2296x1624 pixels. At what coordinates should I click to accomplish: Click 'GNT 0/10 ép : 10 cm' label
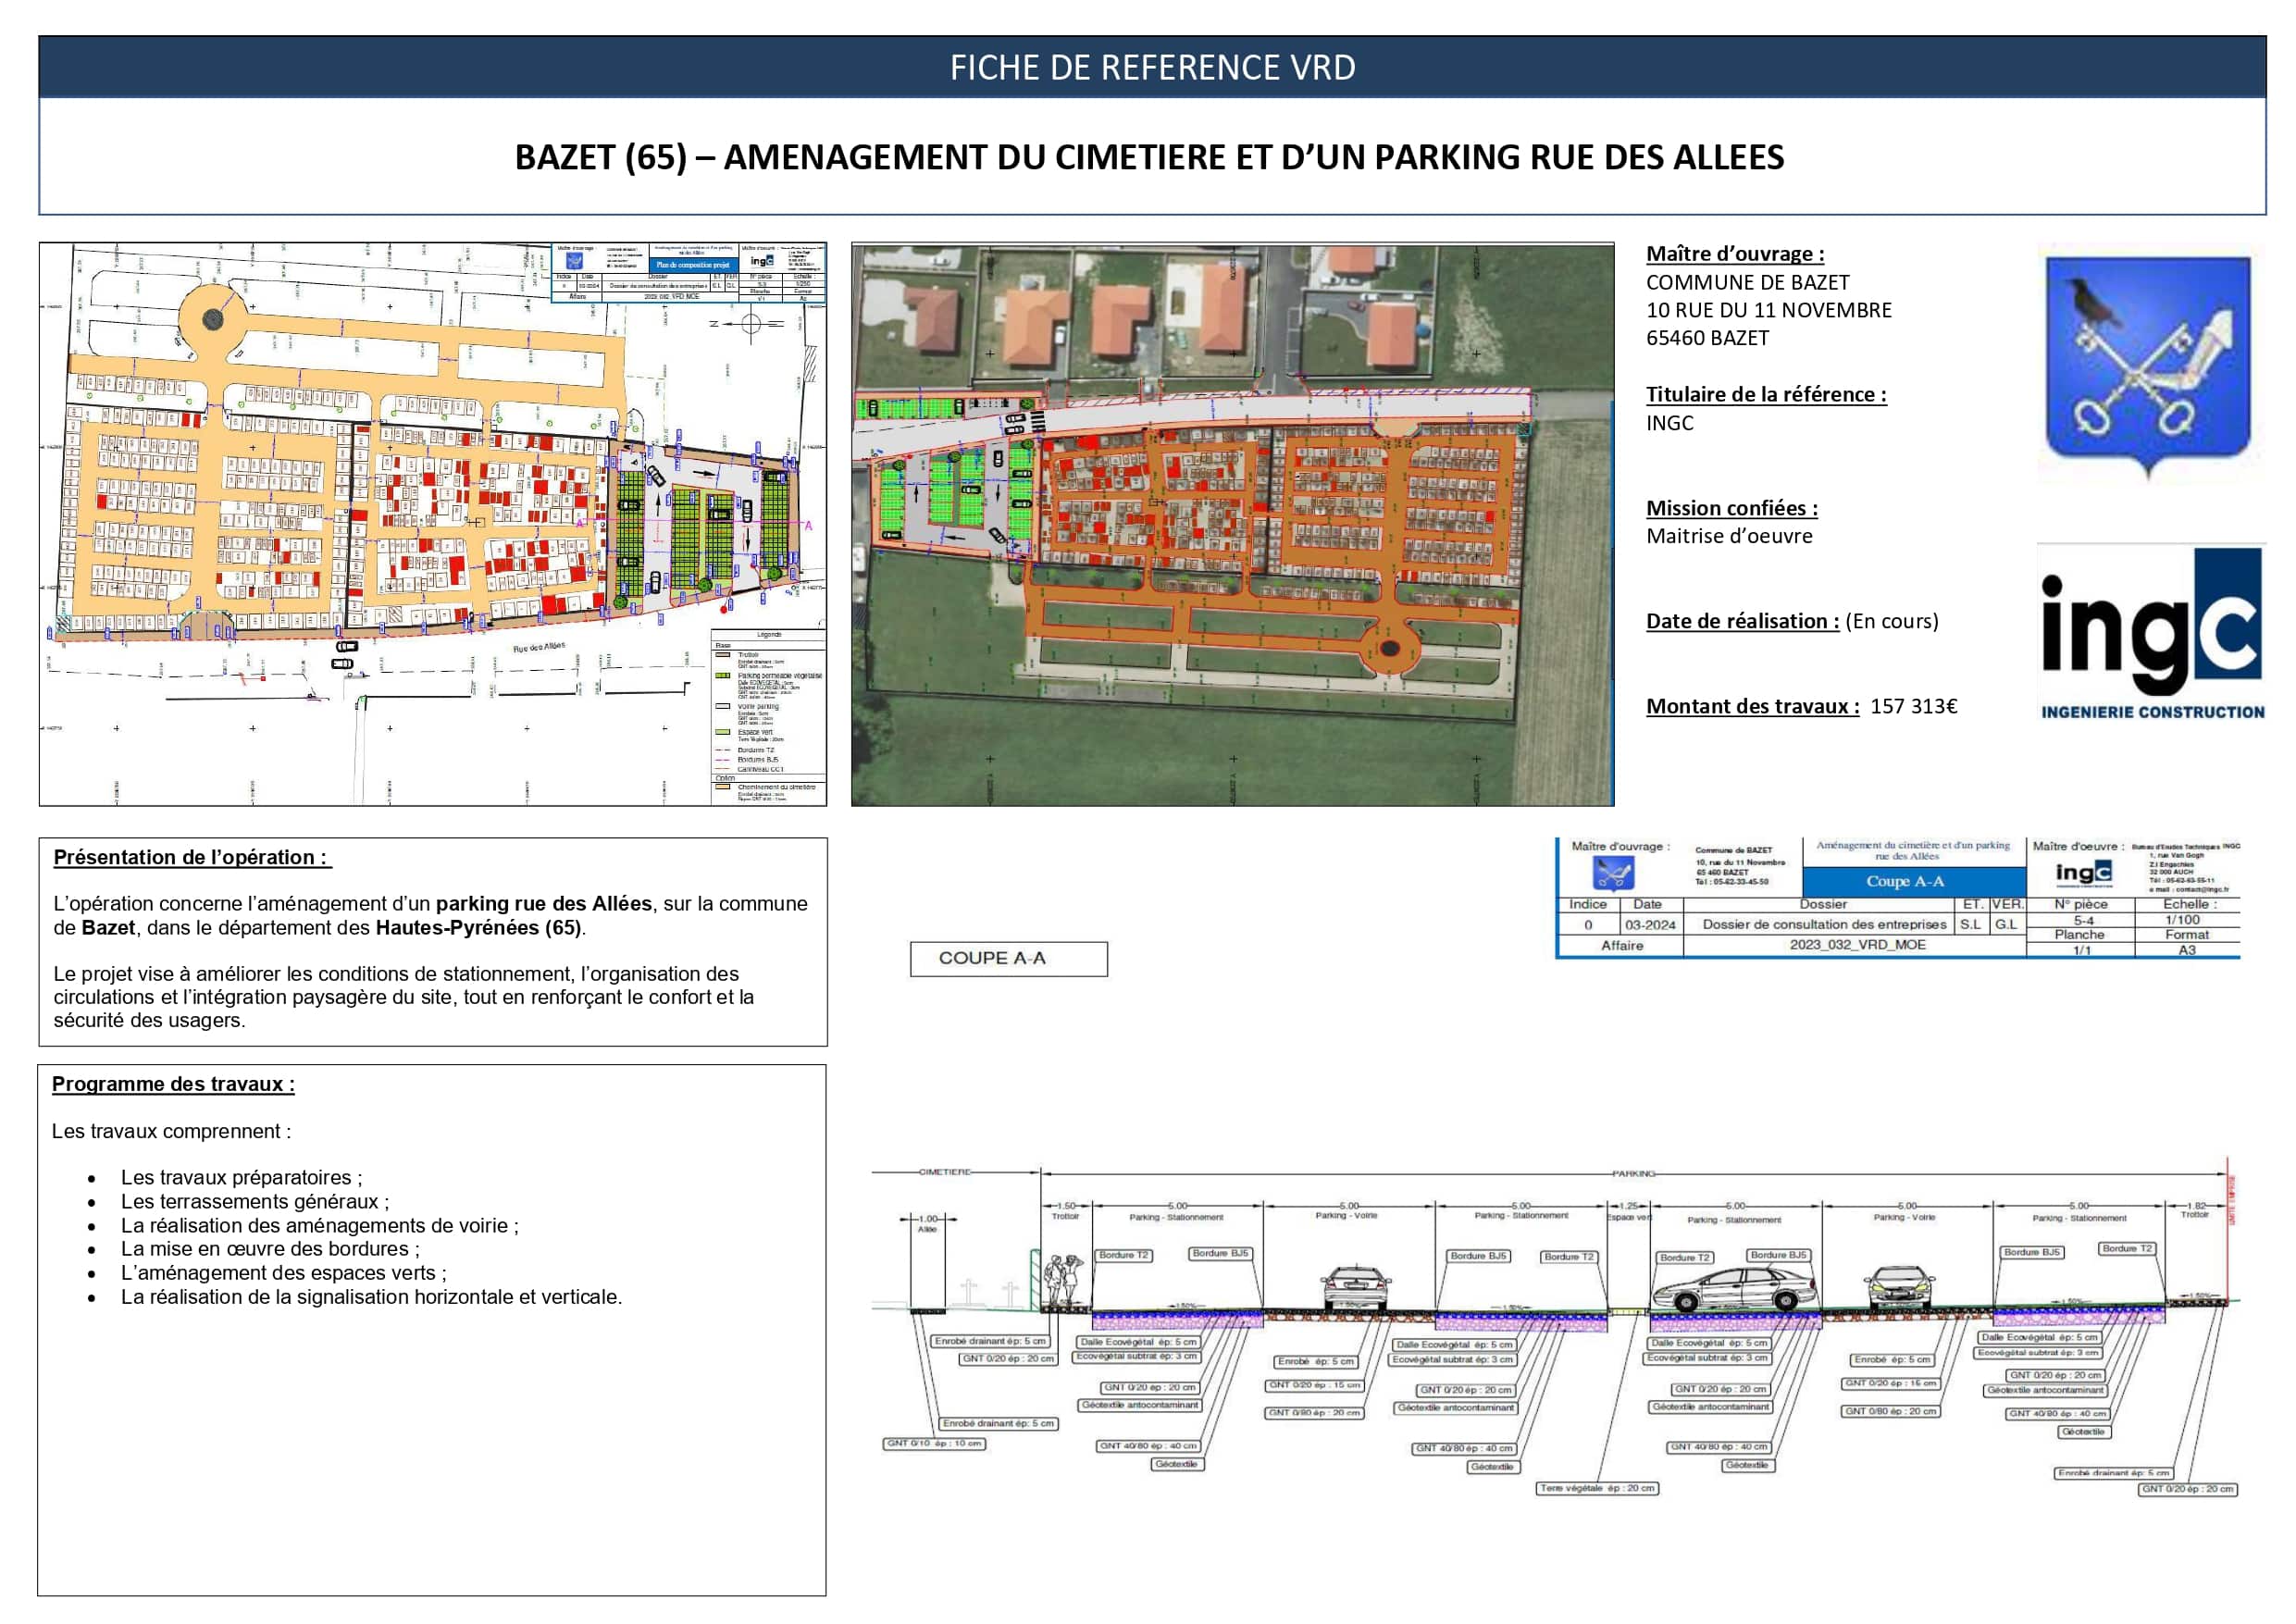click(x=935, y=1443)
